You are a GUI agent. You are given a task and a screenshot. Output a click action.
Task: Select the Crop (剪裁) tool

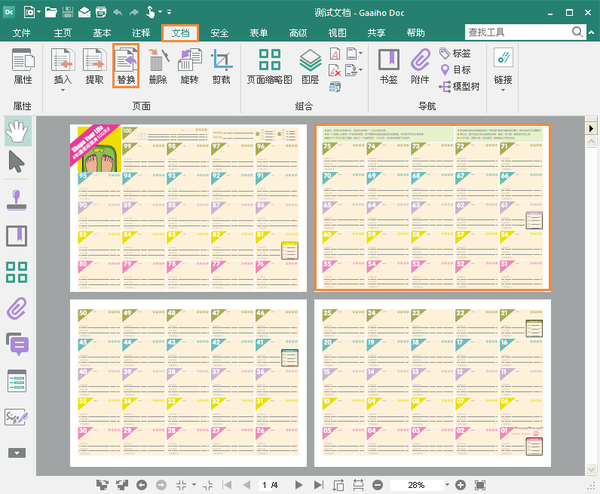221,66
